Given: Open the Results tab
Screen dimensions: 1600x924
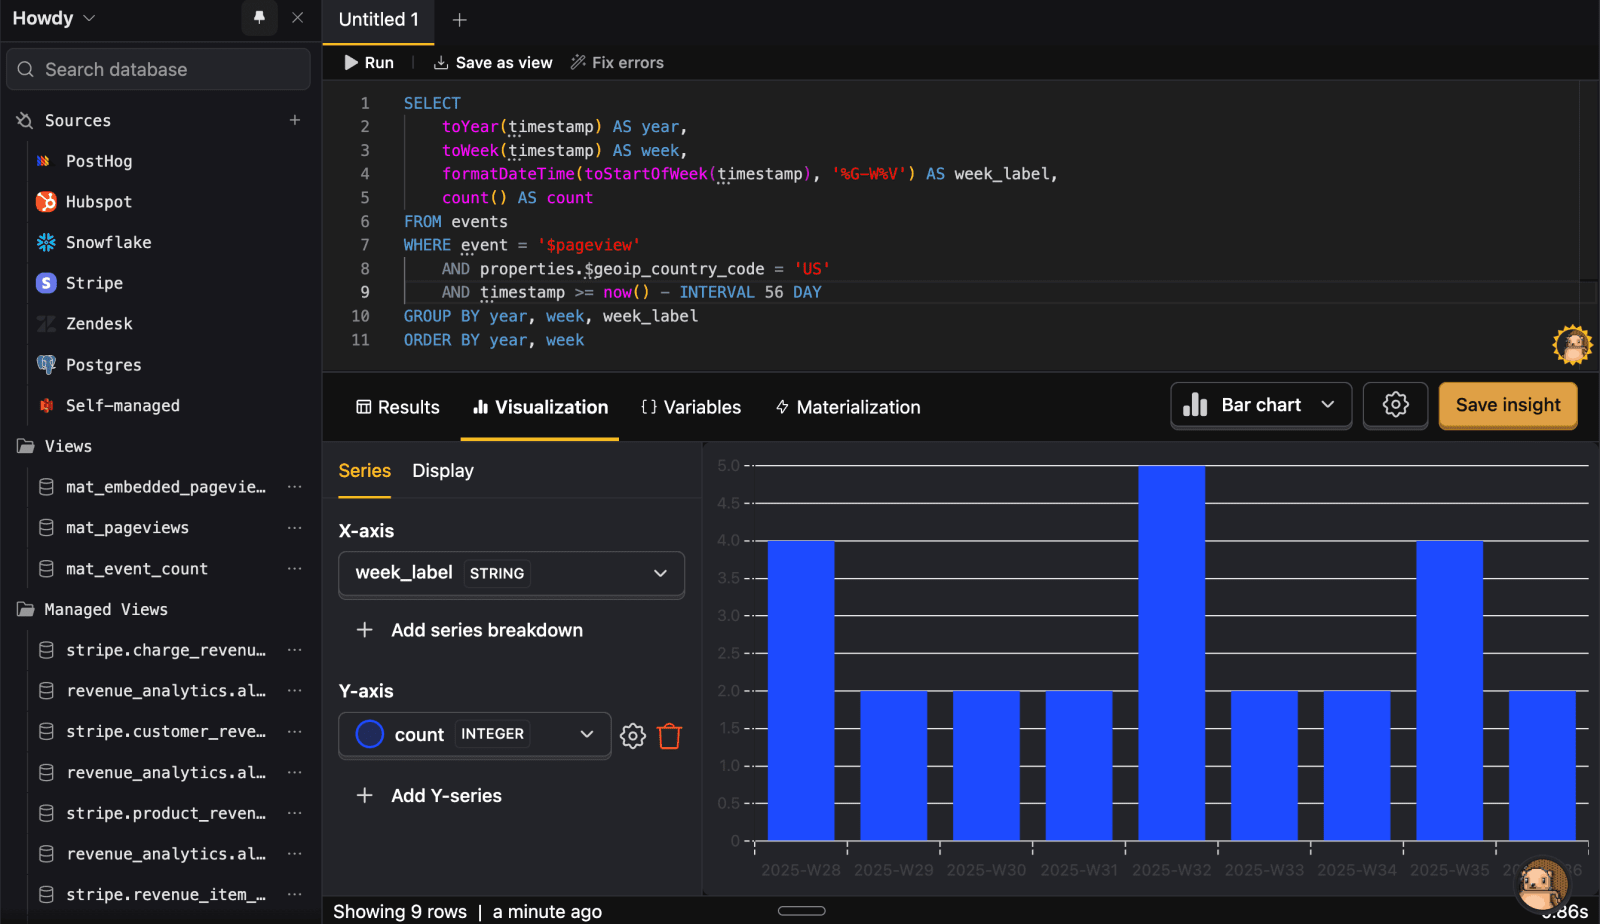Looking at the screenshot, I should pos(398,407).
